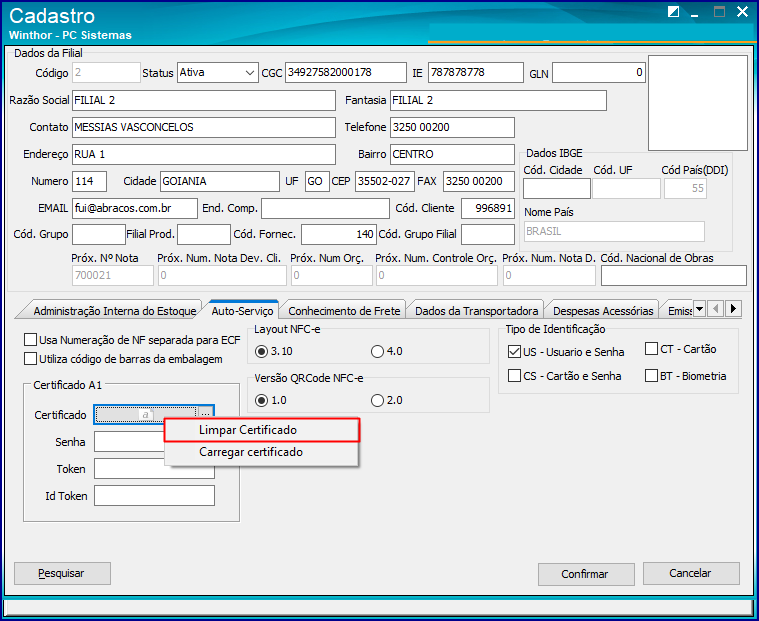Click the Id Token field
Image resolution: width=759 pixels, height=621 pixels.
154,496
